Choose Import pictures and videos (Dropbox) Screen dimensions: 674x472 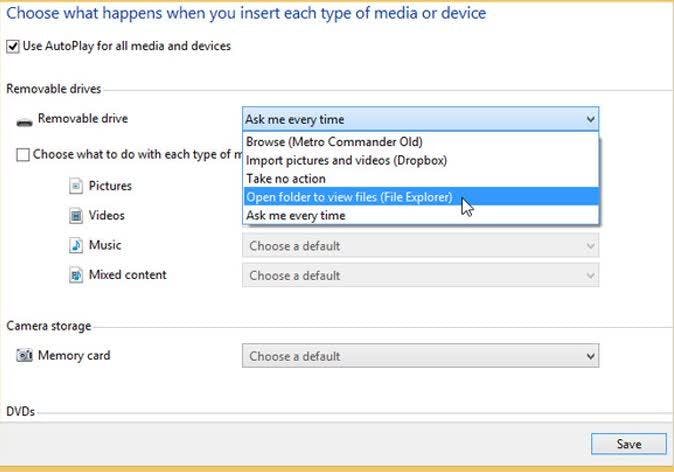(346, 160)
